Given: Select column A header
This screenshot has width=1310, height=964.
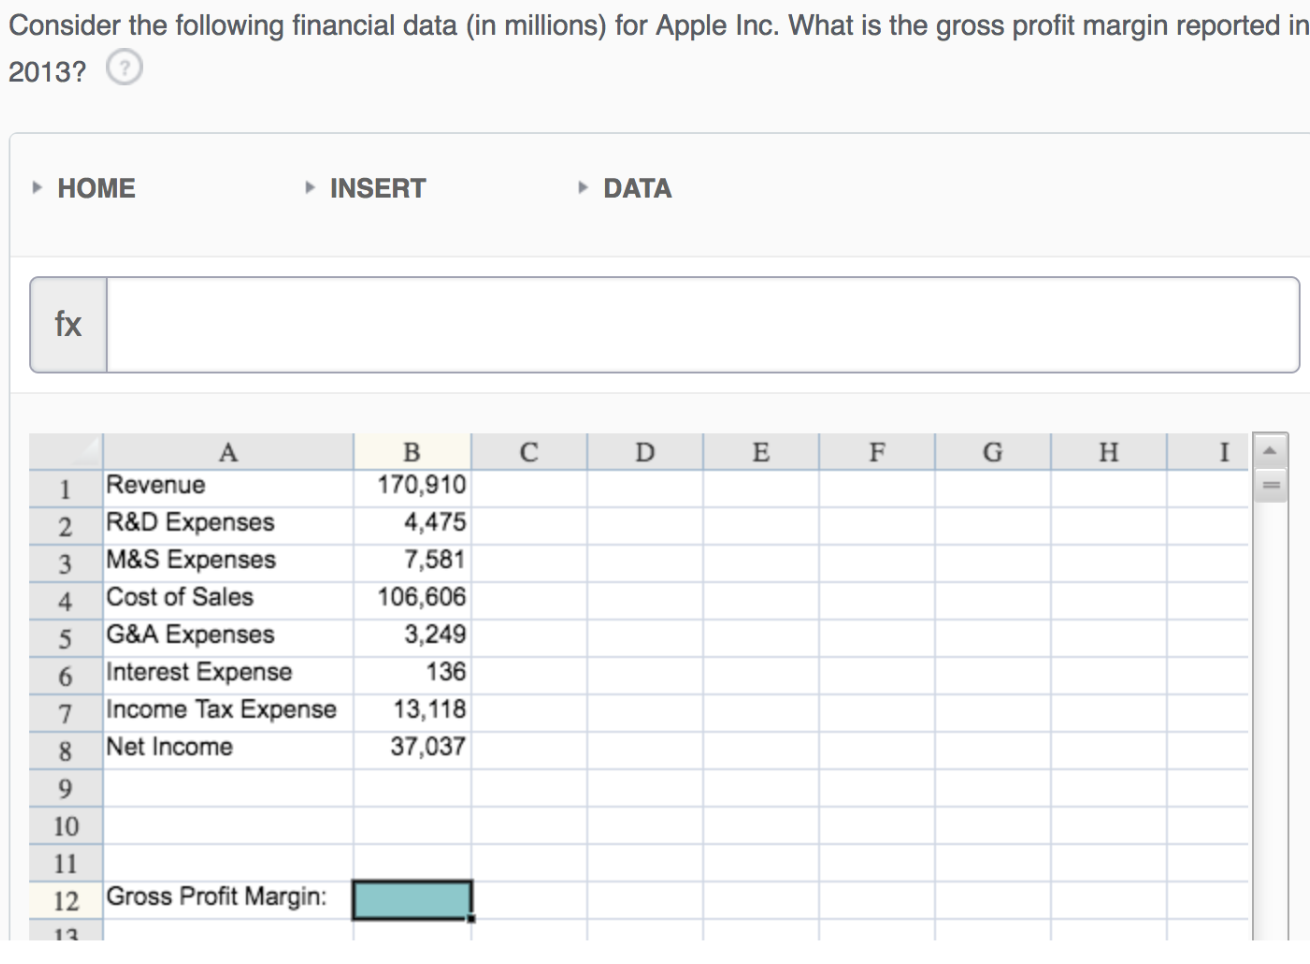Looking at the screenshot, I should tap(228, 452).
